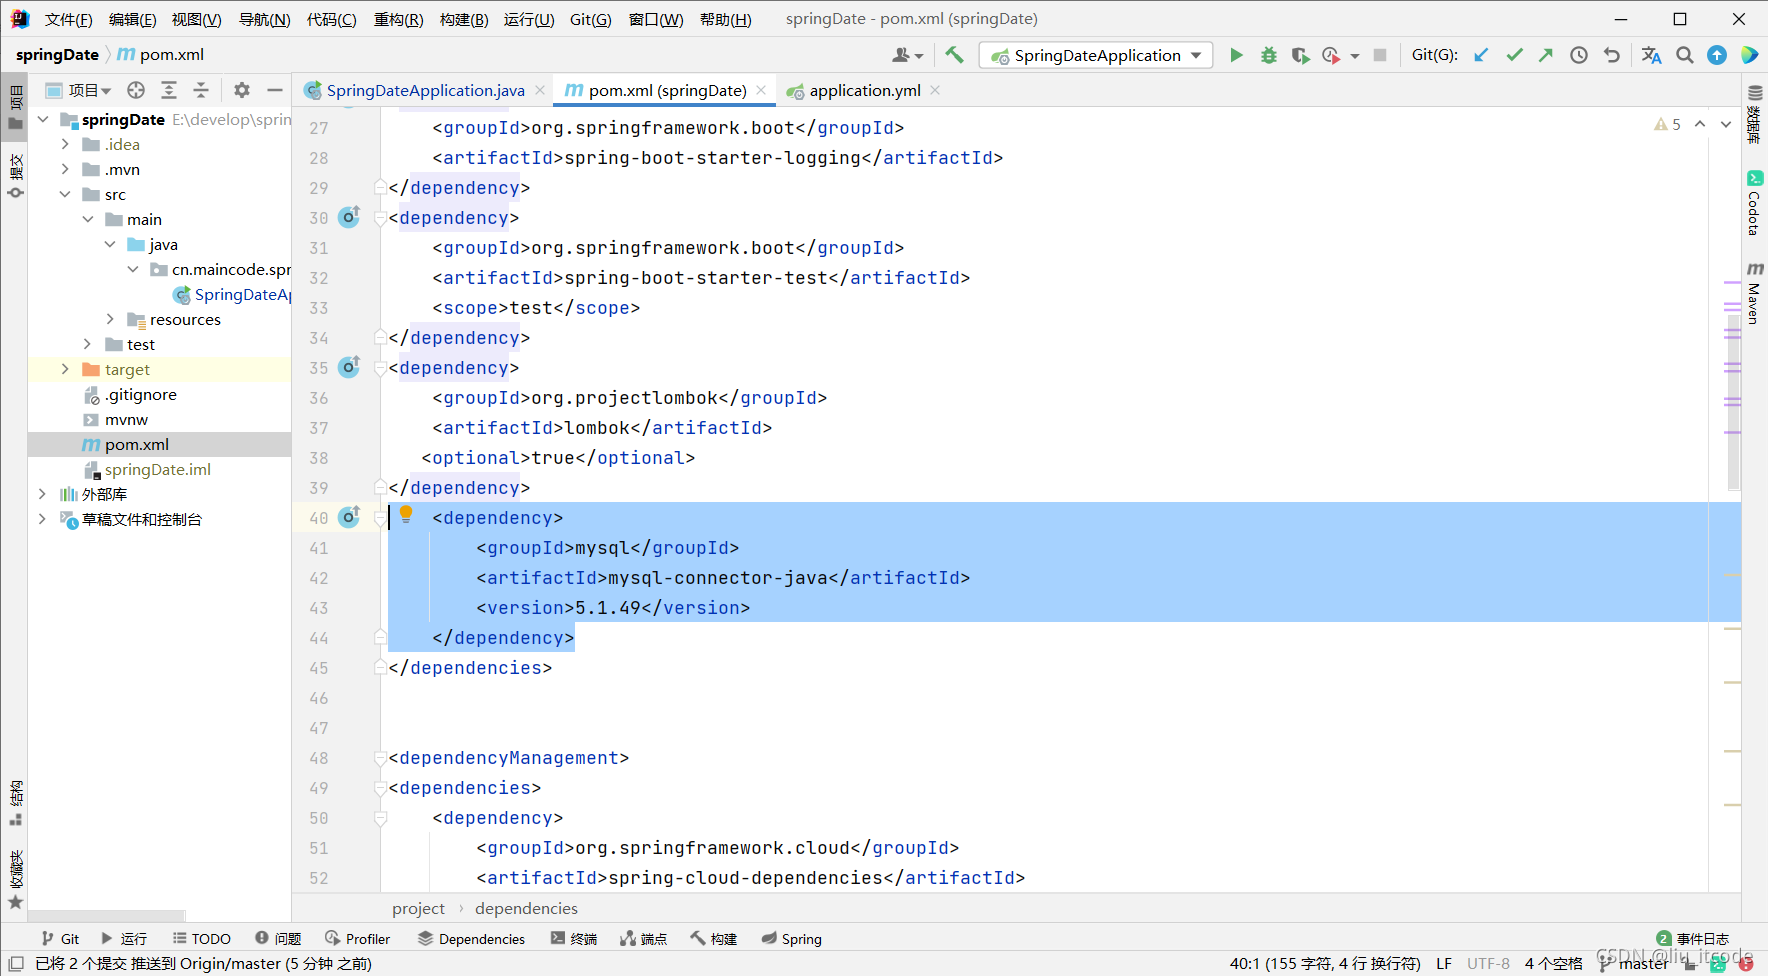Viewport: 1768px width, 976px height.
Task: Open the 终端 terminal tool window
Action: click(x=574, y=938)
